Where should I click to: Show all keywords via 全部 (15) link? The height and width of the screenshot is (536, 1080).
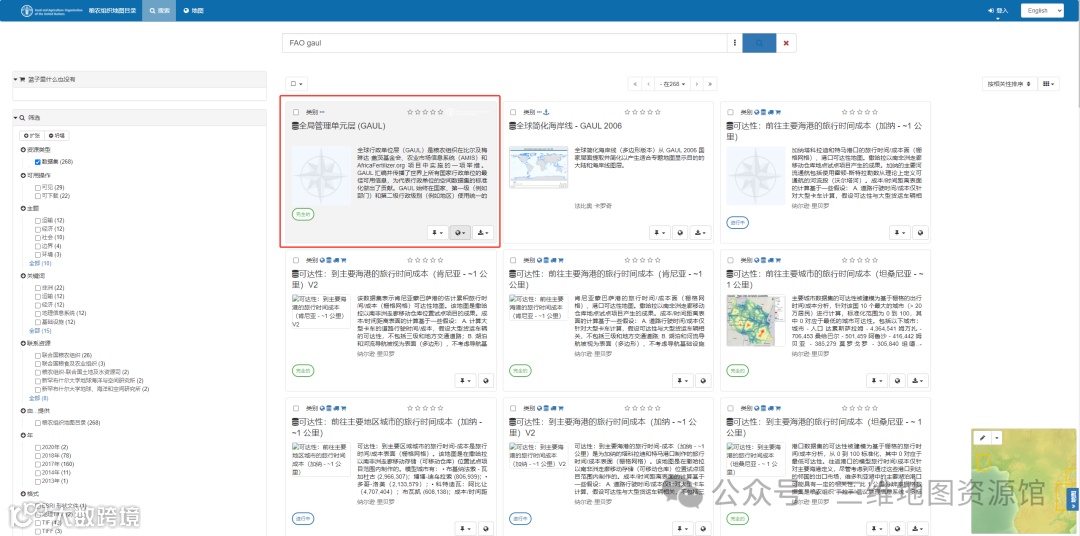tap(40, 331)
